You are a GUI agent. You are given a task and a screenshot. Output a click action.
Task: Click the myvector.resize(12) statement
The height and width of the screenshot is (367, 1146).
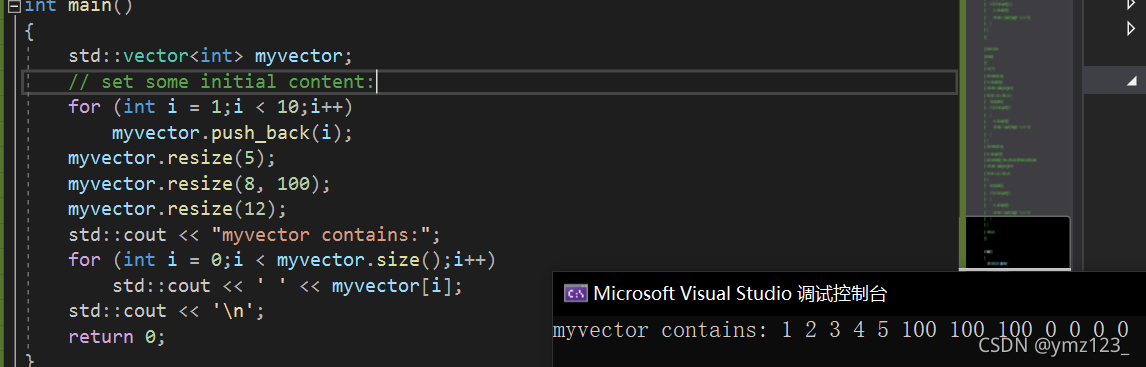(x=178, y=209)
